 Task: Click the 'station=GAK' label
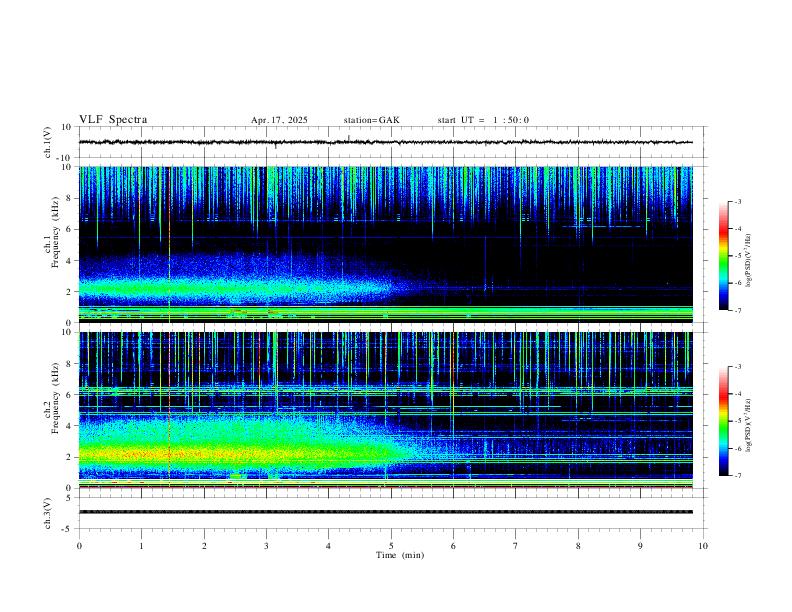tap(371, 120)
